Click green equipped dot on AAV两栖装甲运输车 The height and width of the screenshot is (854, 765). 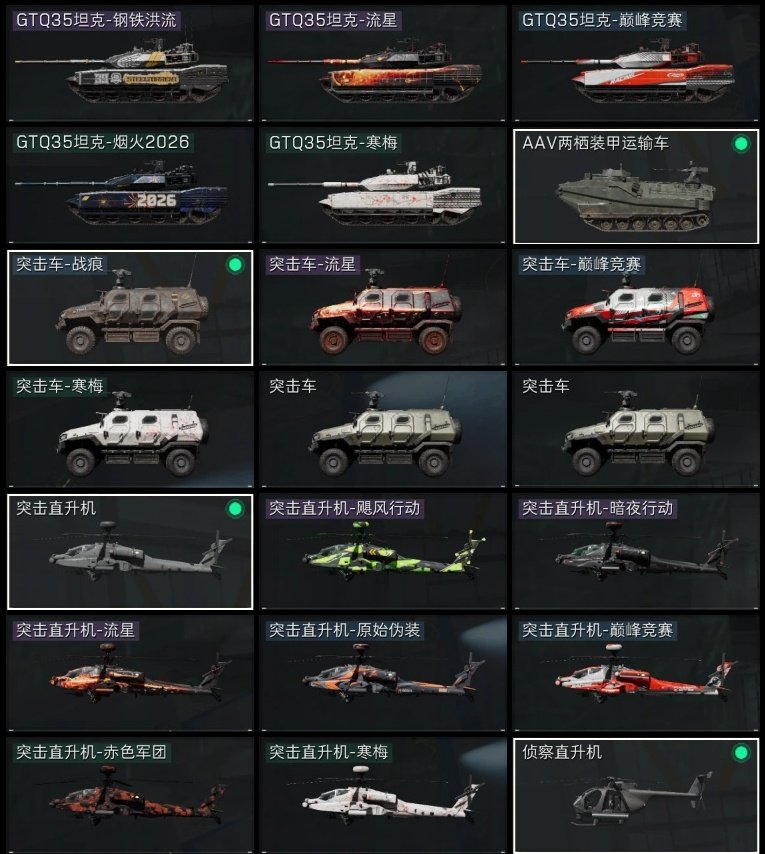(741, 144)
